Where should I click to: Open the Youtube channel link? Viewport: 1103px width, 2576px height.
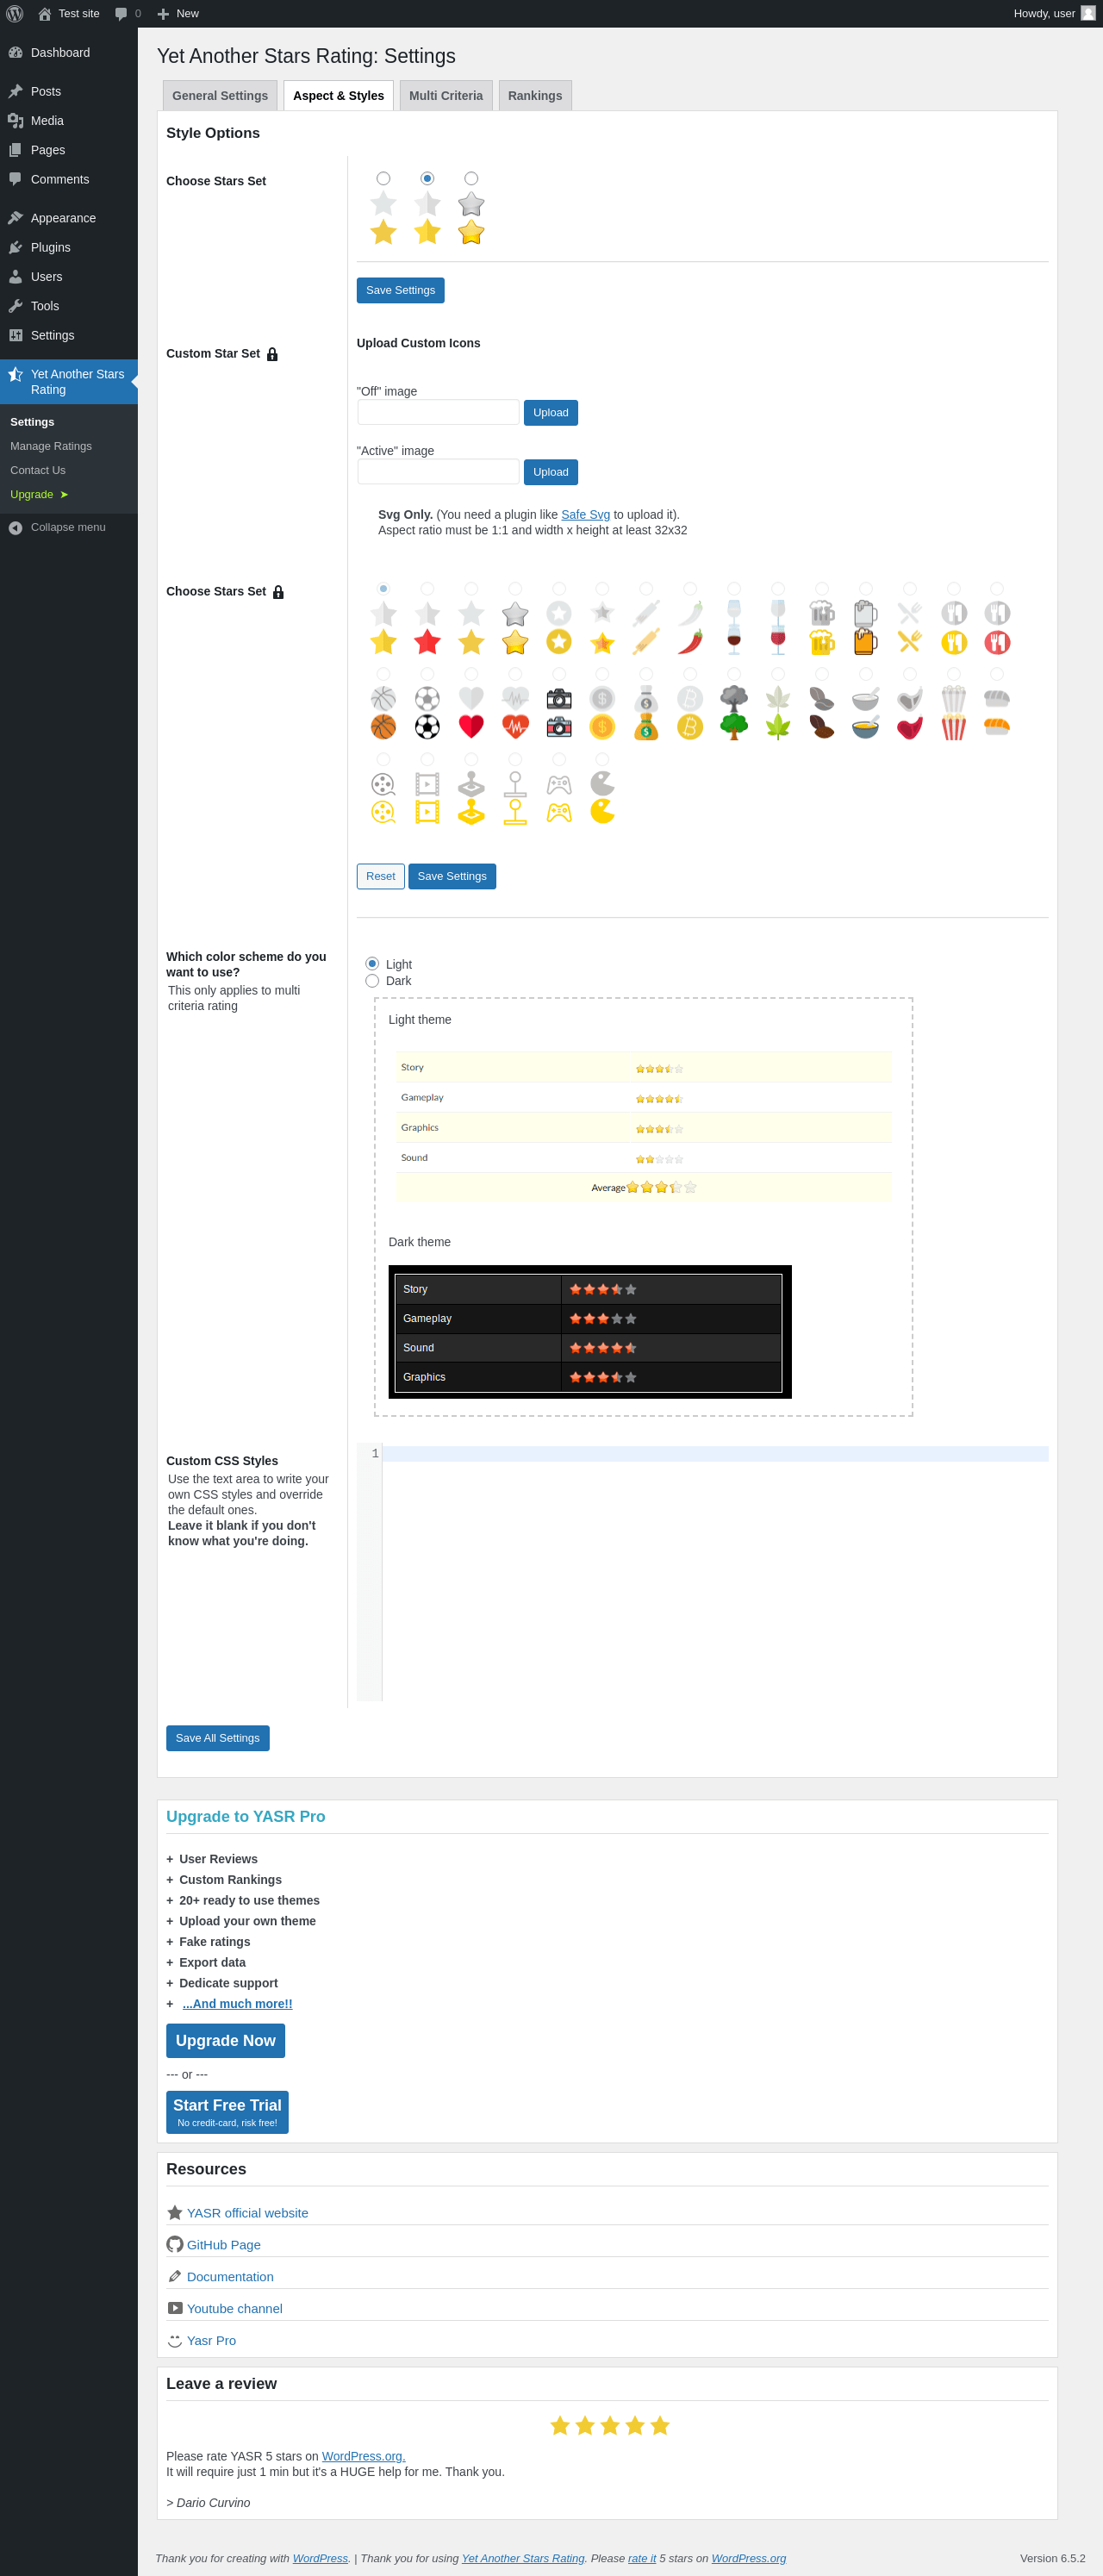coord(234,2309)
